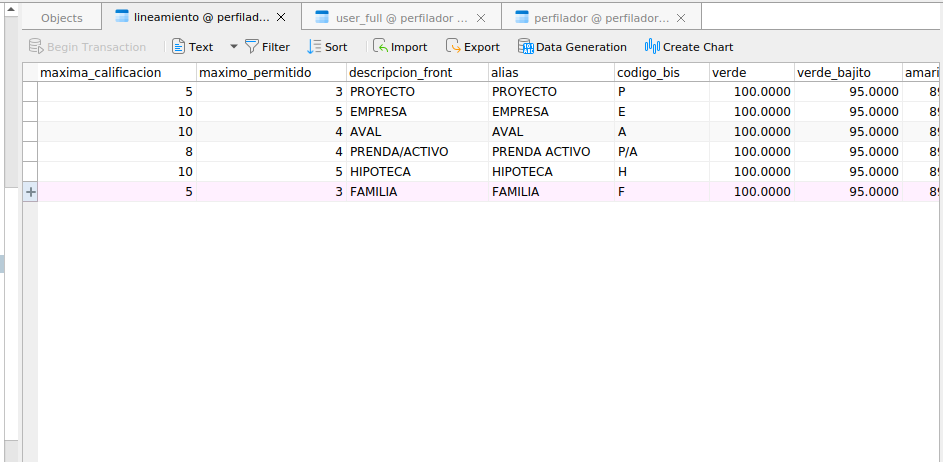Click the Sort toolbar icon

pyautogui.click(x=315, y=47)
